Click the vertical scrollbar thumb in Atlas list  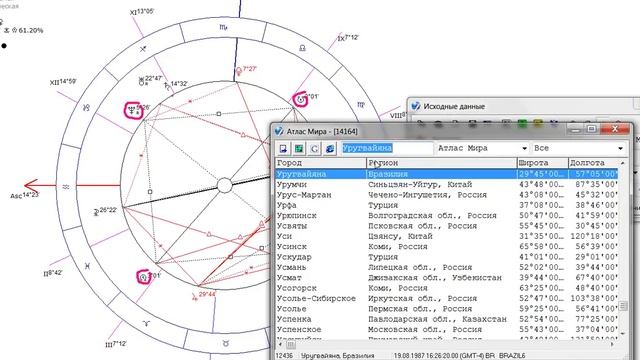pyautogui.click(x=623, y=306)
